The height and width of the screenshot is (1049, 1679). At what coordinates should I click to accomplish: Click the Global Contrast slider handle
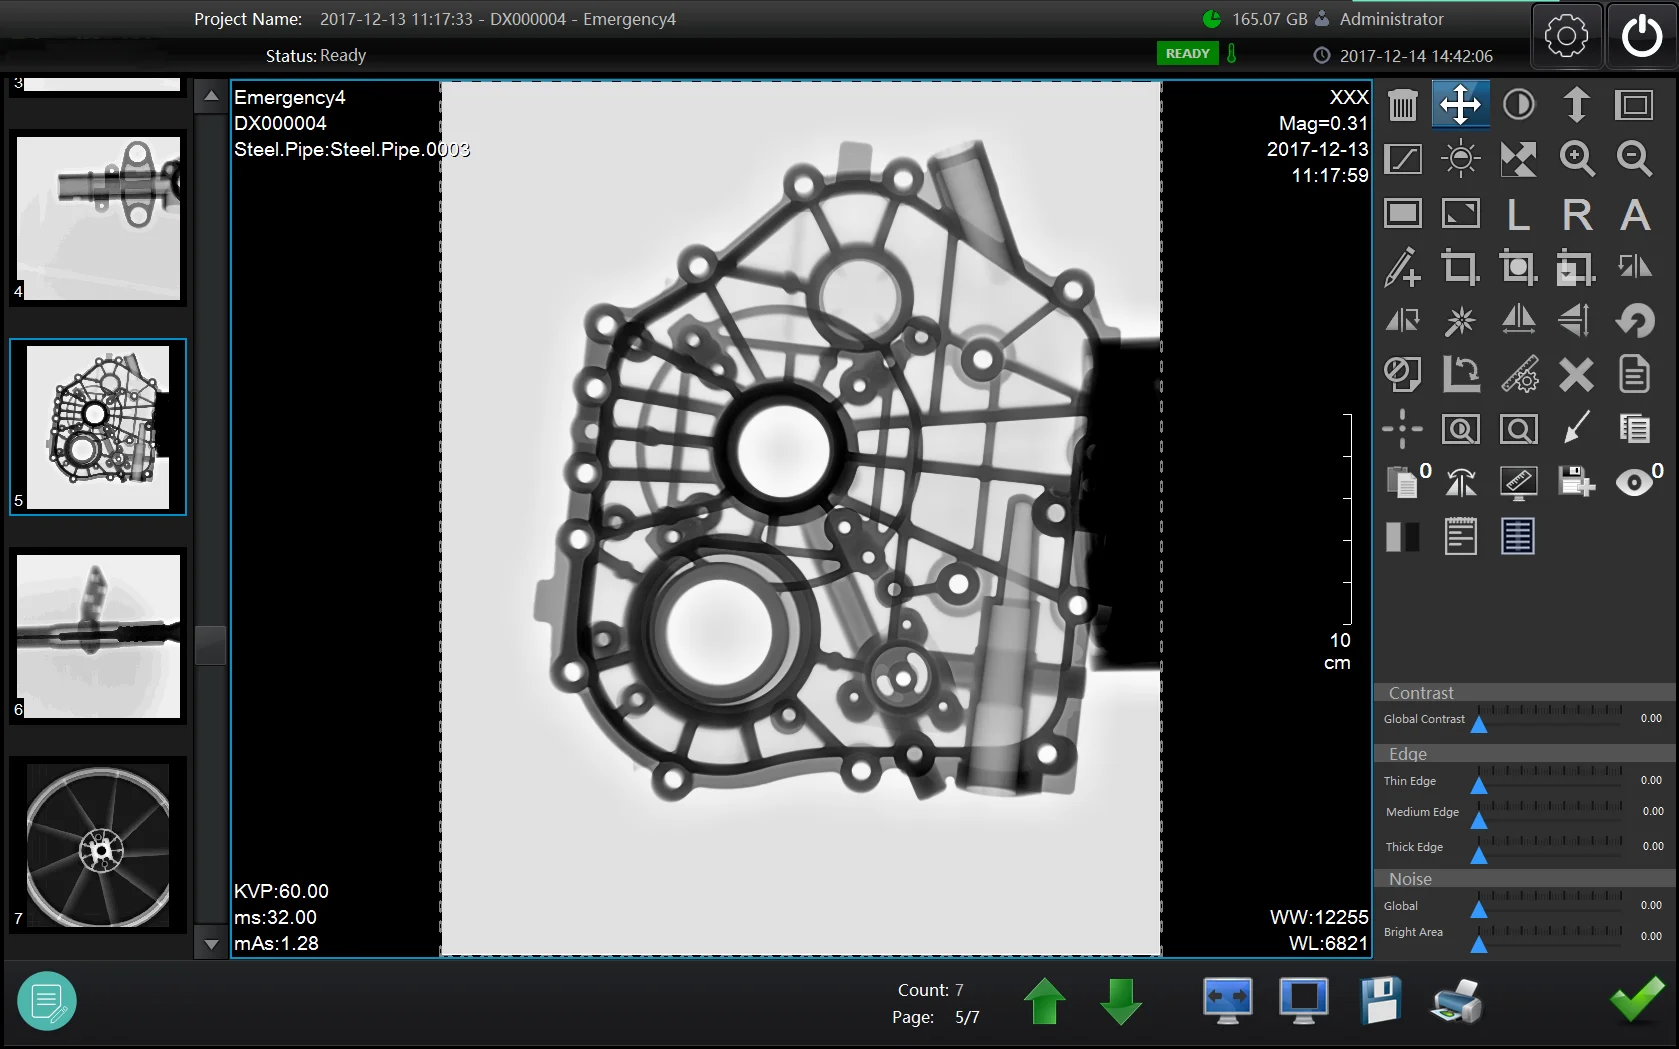[1479, 724]
